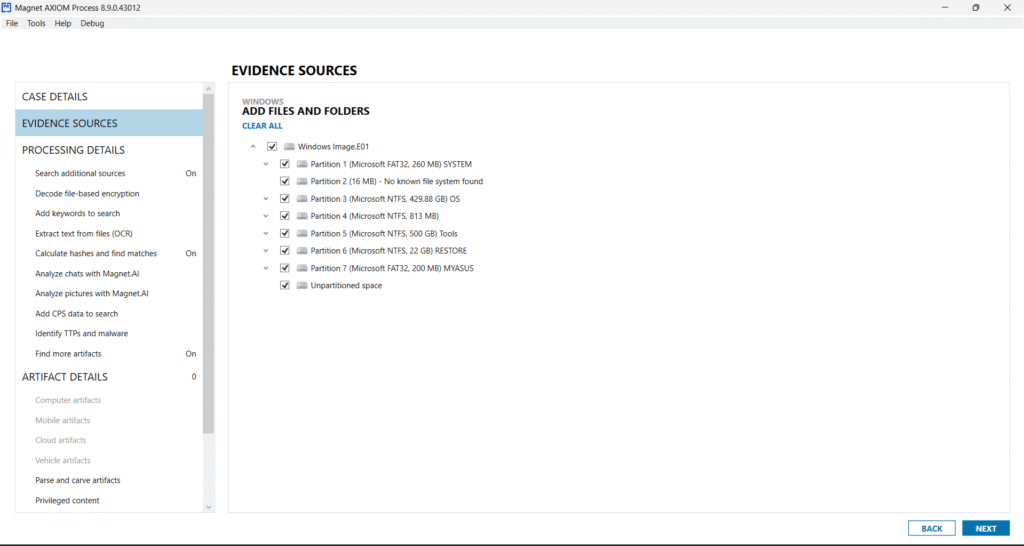The height and width of the screenshot is (546, 1024).
Task: Open PROCESSING DETAILS section
Action: tap(109, 150)
